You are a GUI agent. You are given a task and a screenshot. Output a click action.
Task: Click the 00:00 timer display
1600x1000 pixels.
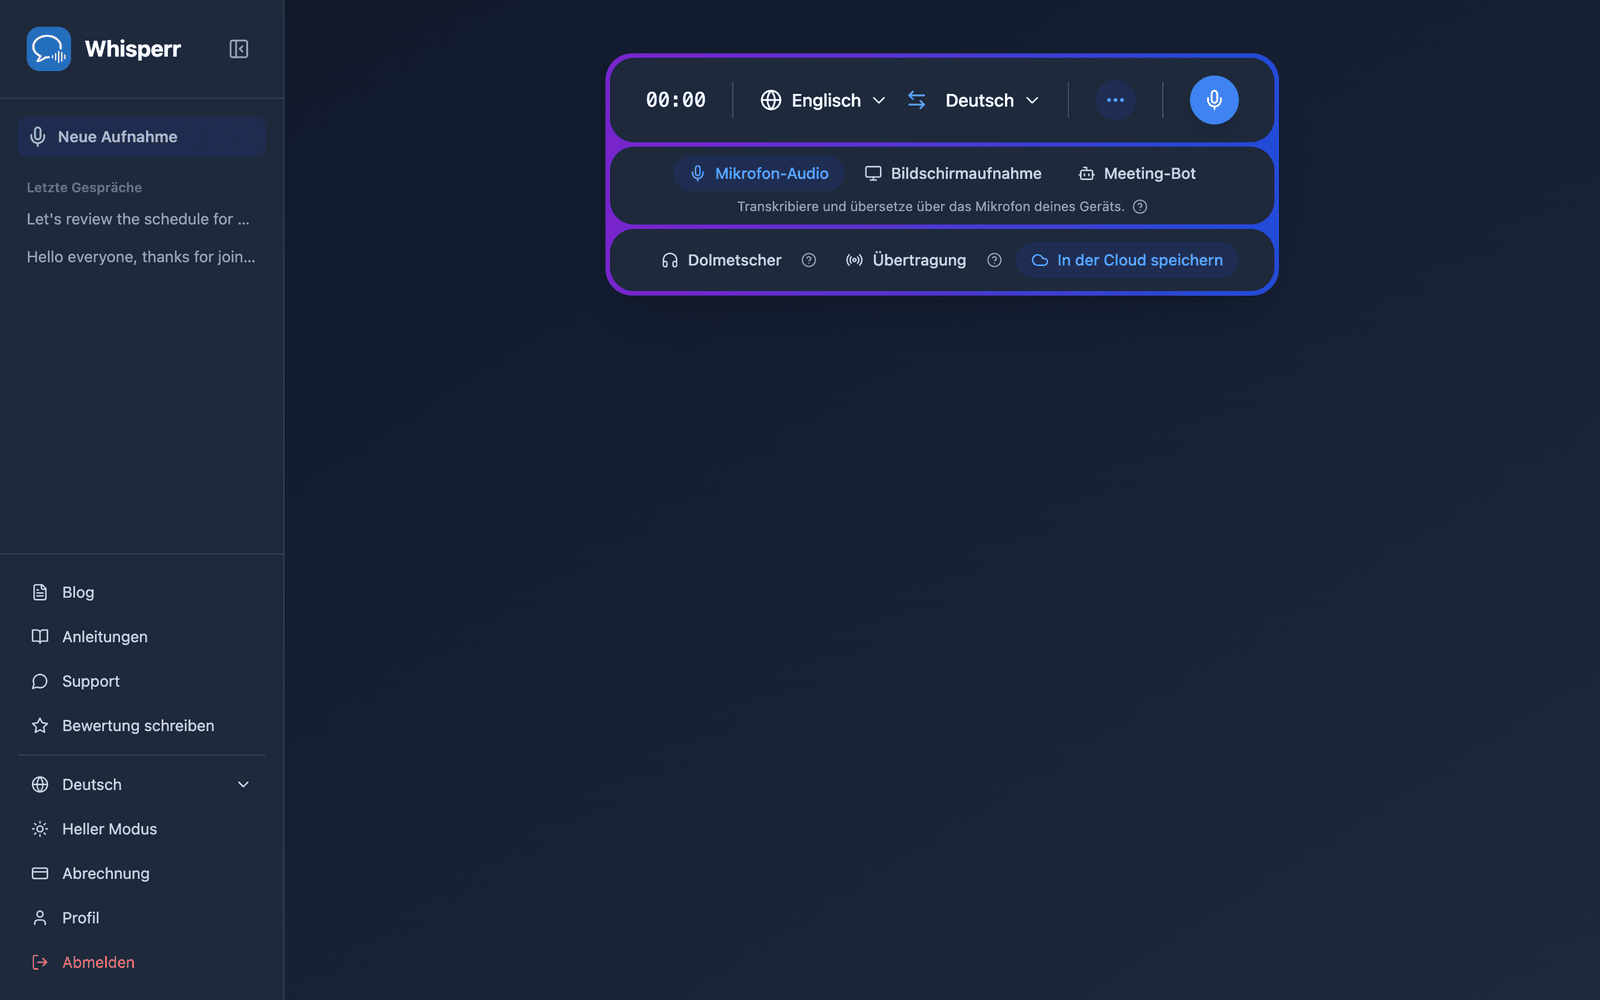676,100
